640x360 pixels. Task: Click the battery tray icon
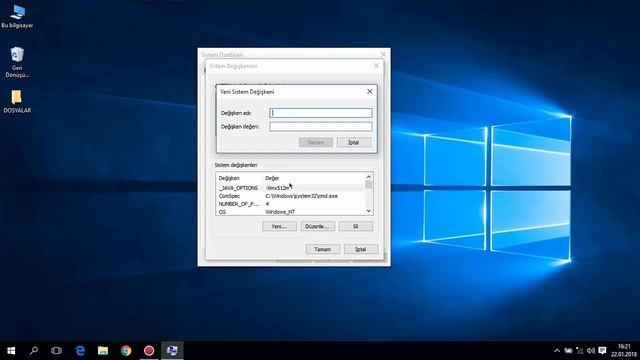568,351
